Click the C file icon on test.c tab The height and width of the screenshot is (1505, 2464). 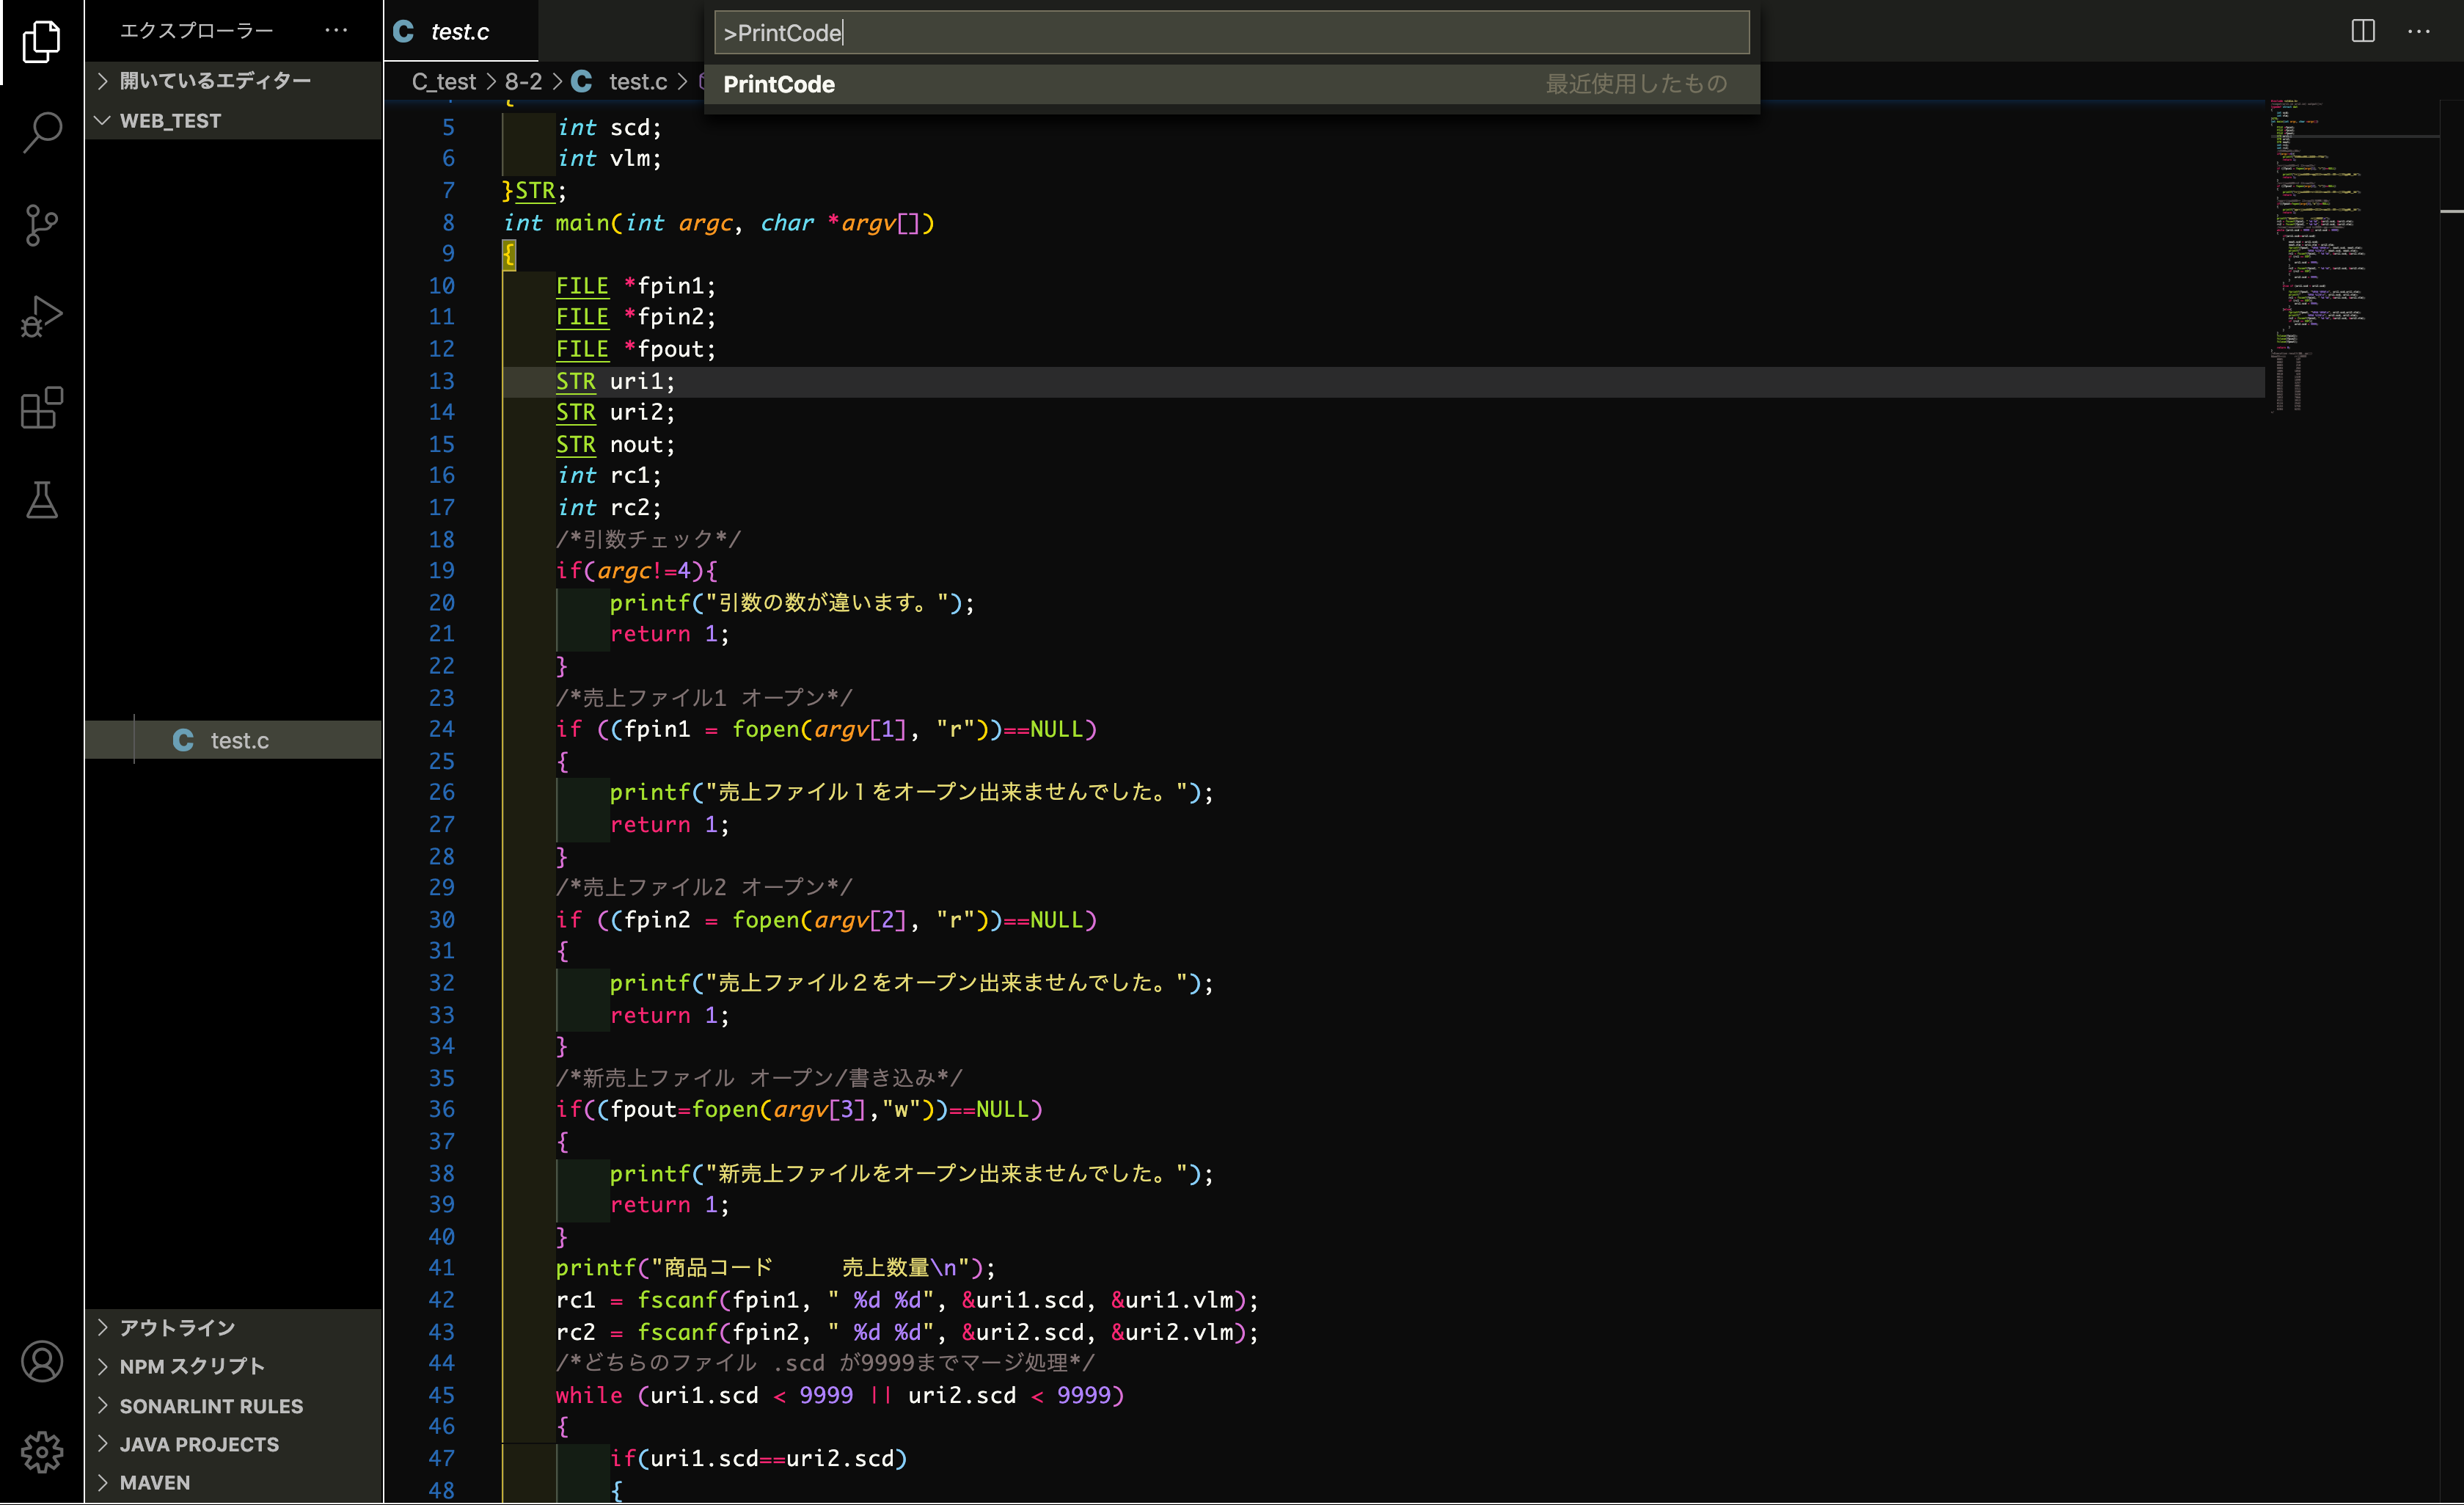pos(403,30)
